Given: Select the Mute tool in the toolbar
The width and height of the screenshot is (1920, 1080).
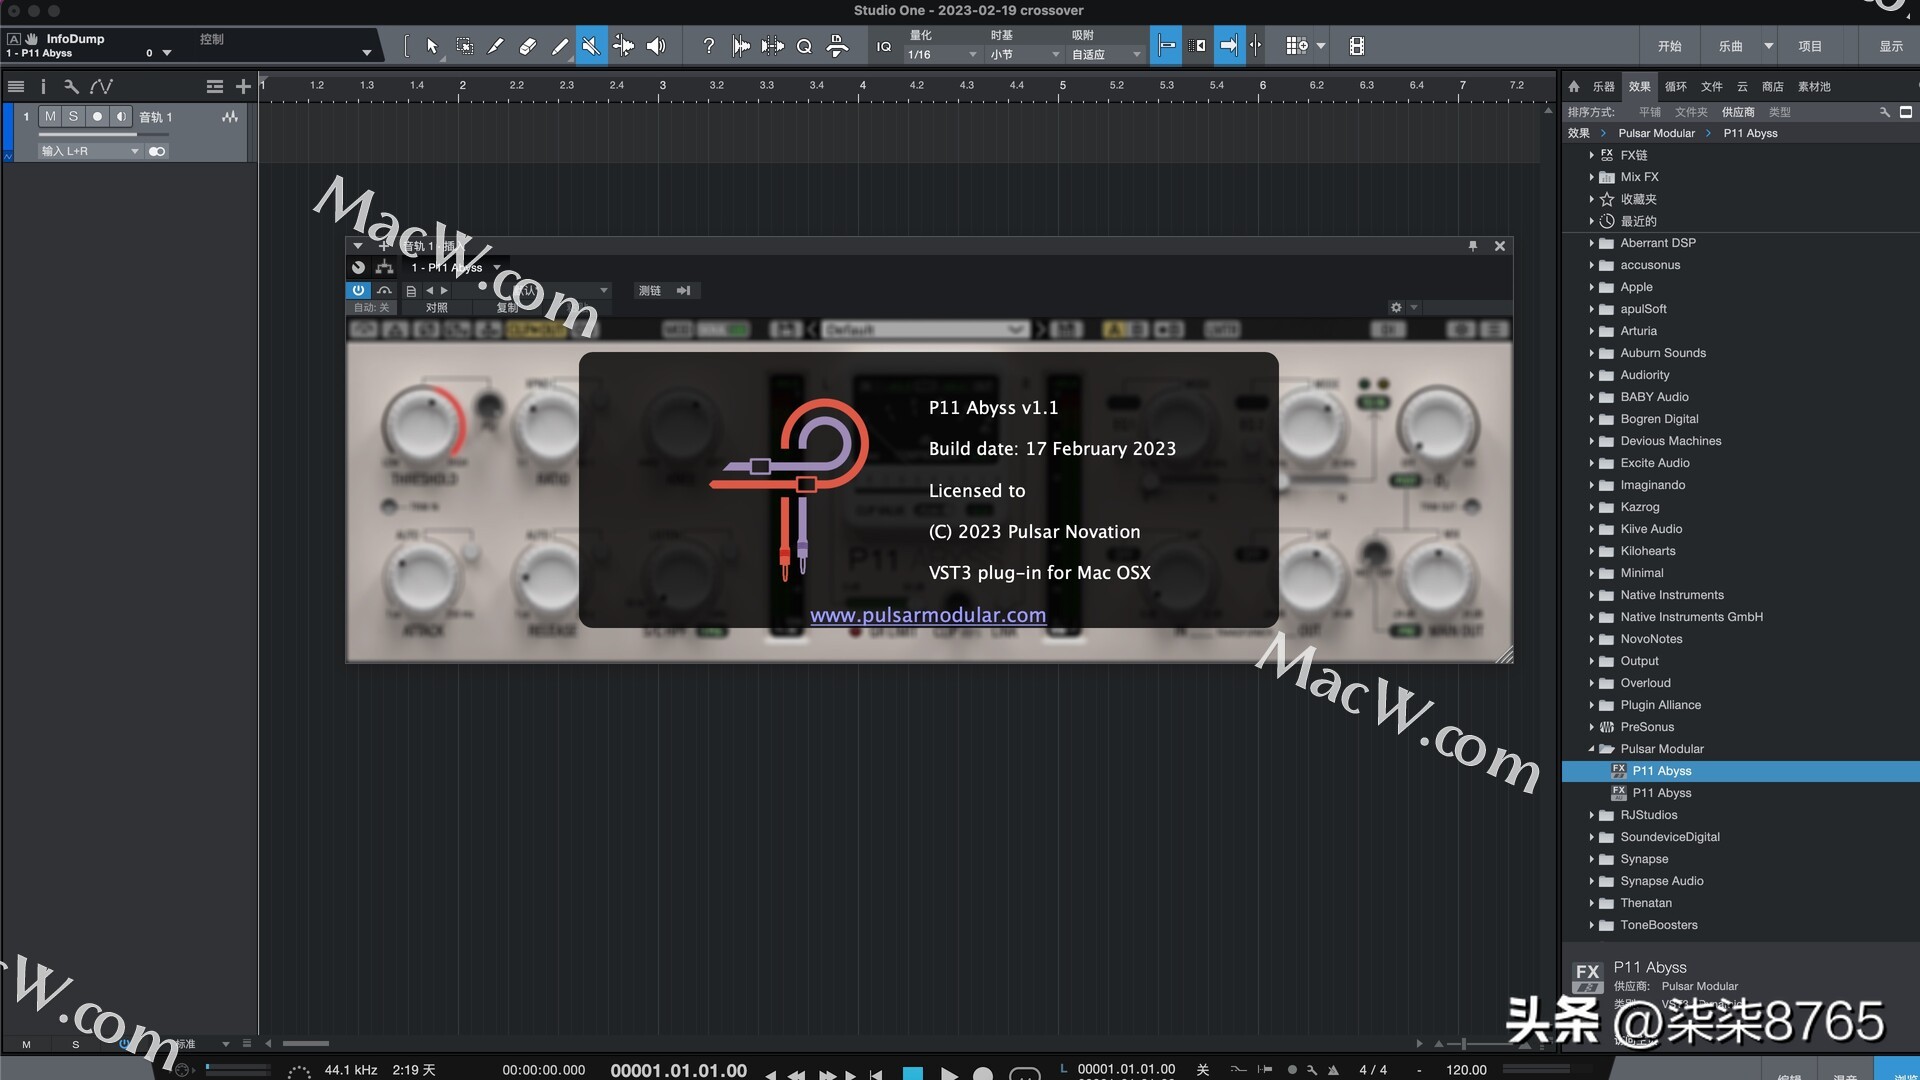Looking at the screenshot, I should (x=591, y=45).
